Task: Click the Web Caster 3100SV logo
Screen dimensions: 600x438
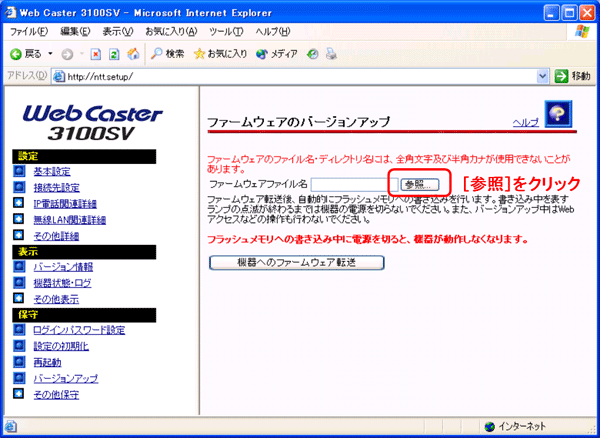Action: click(93, 123)
